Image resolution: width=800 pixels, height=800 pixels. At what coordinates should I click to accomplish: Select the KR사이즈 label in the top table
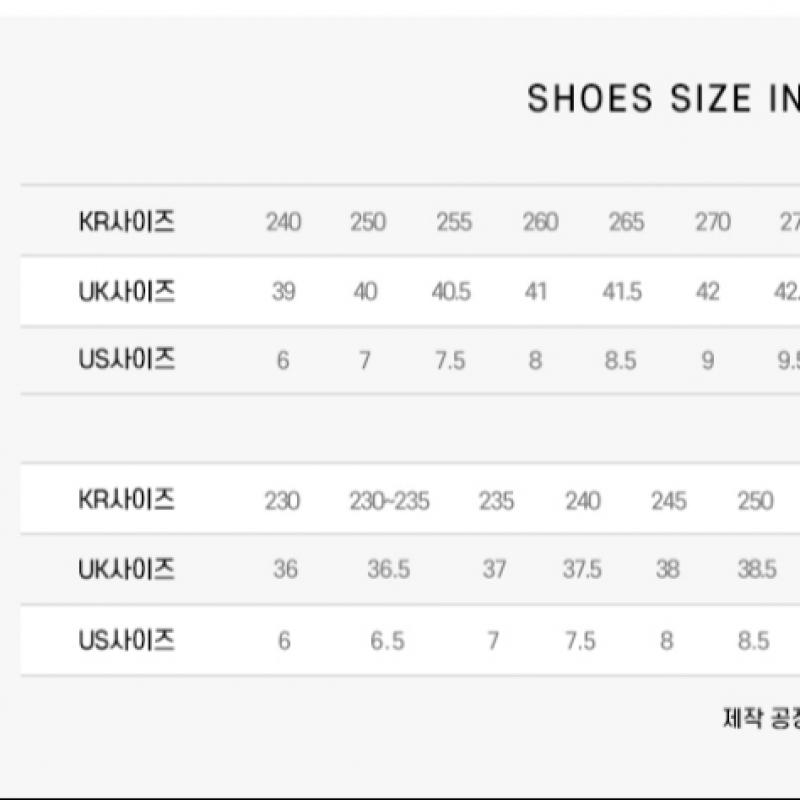(127, 221)
